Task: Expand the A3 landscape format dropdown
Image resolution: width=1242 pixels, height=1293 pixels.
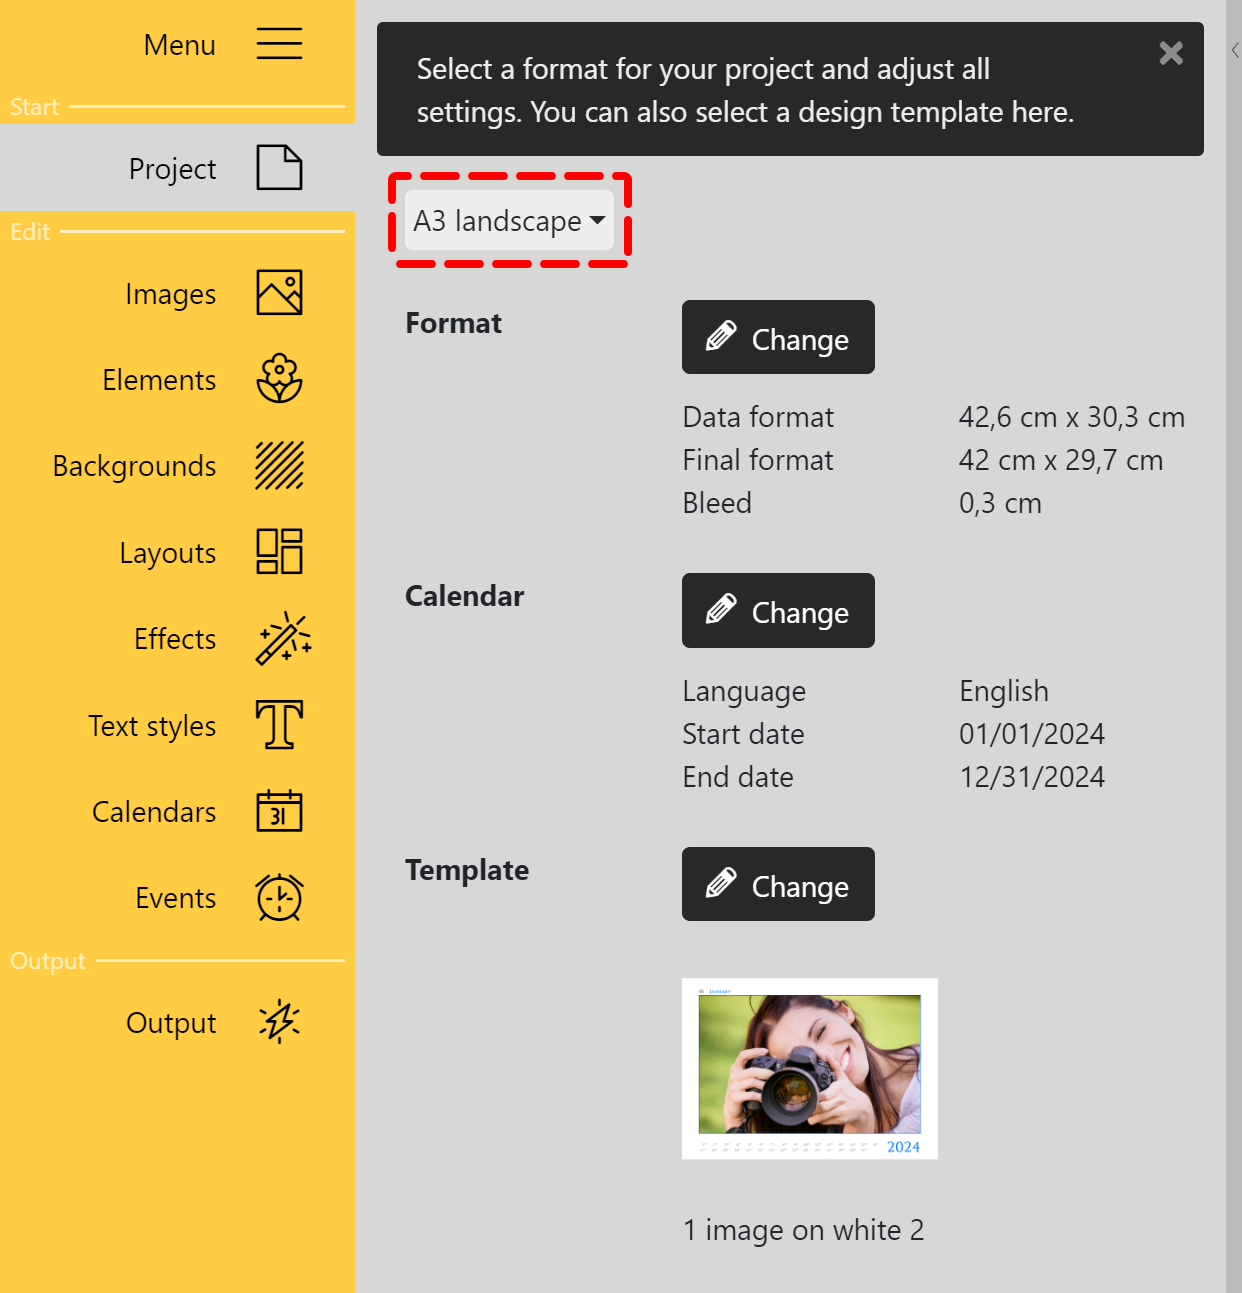Action: 509,220
